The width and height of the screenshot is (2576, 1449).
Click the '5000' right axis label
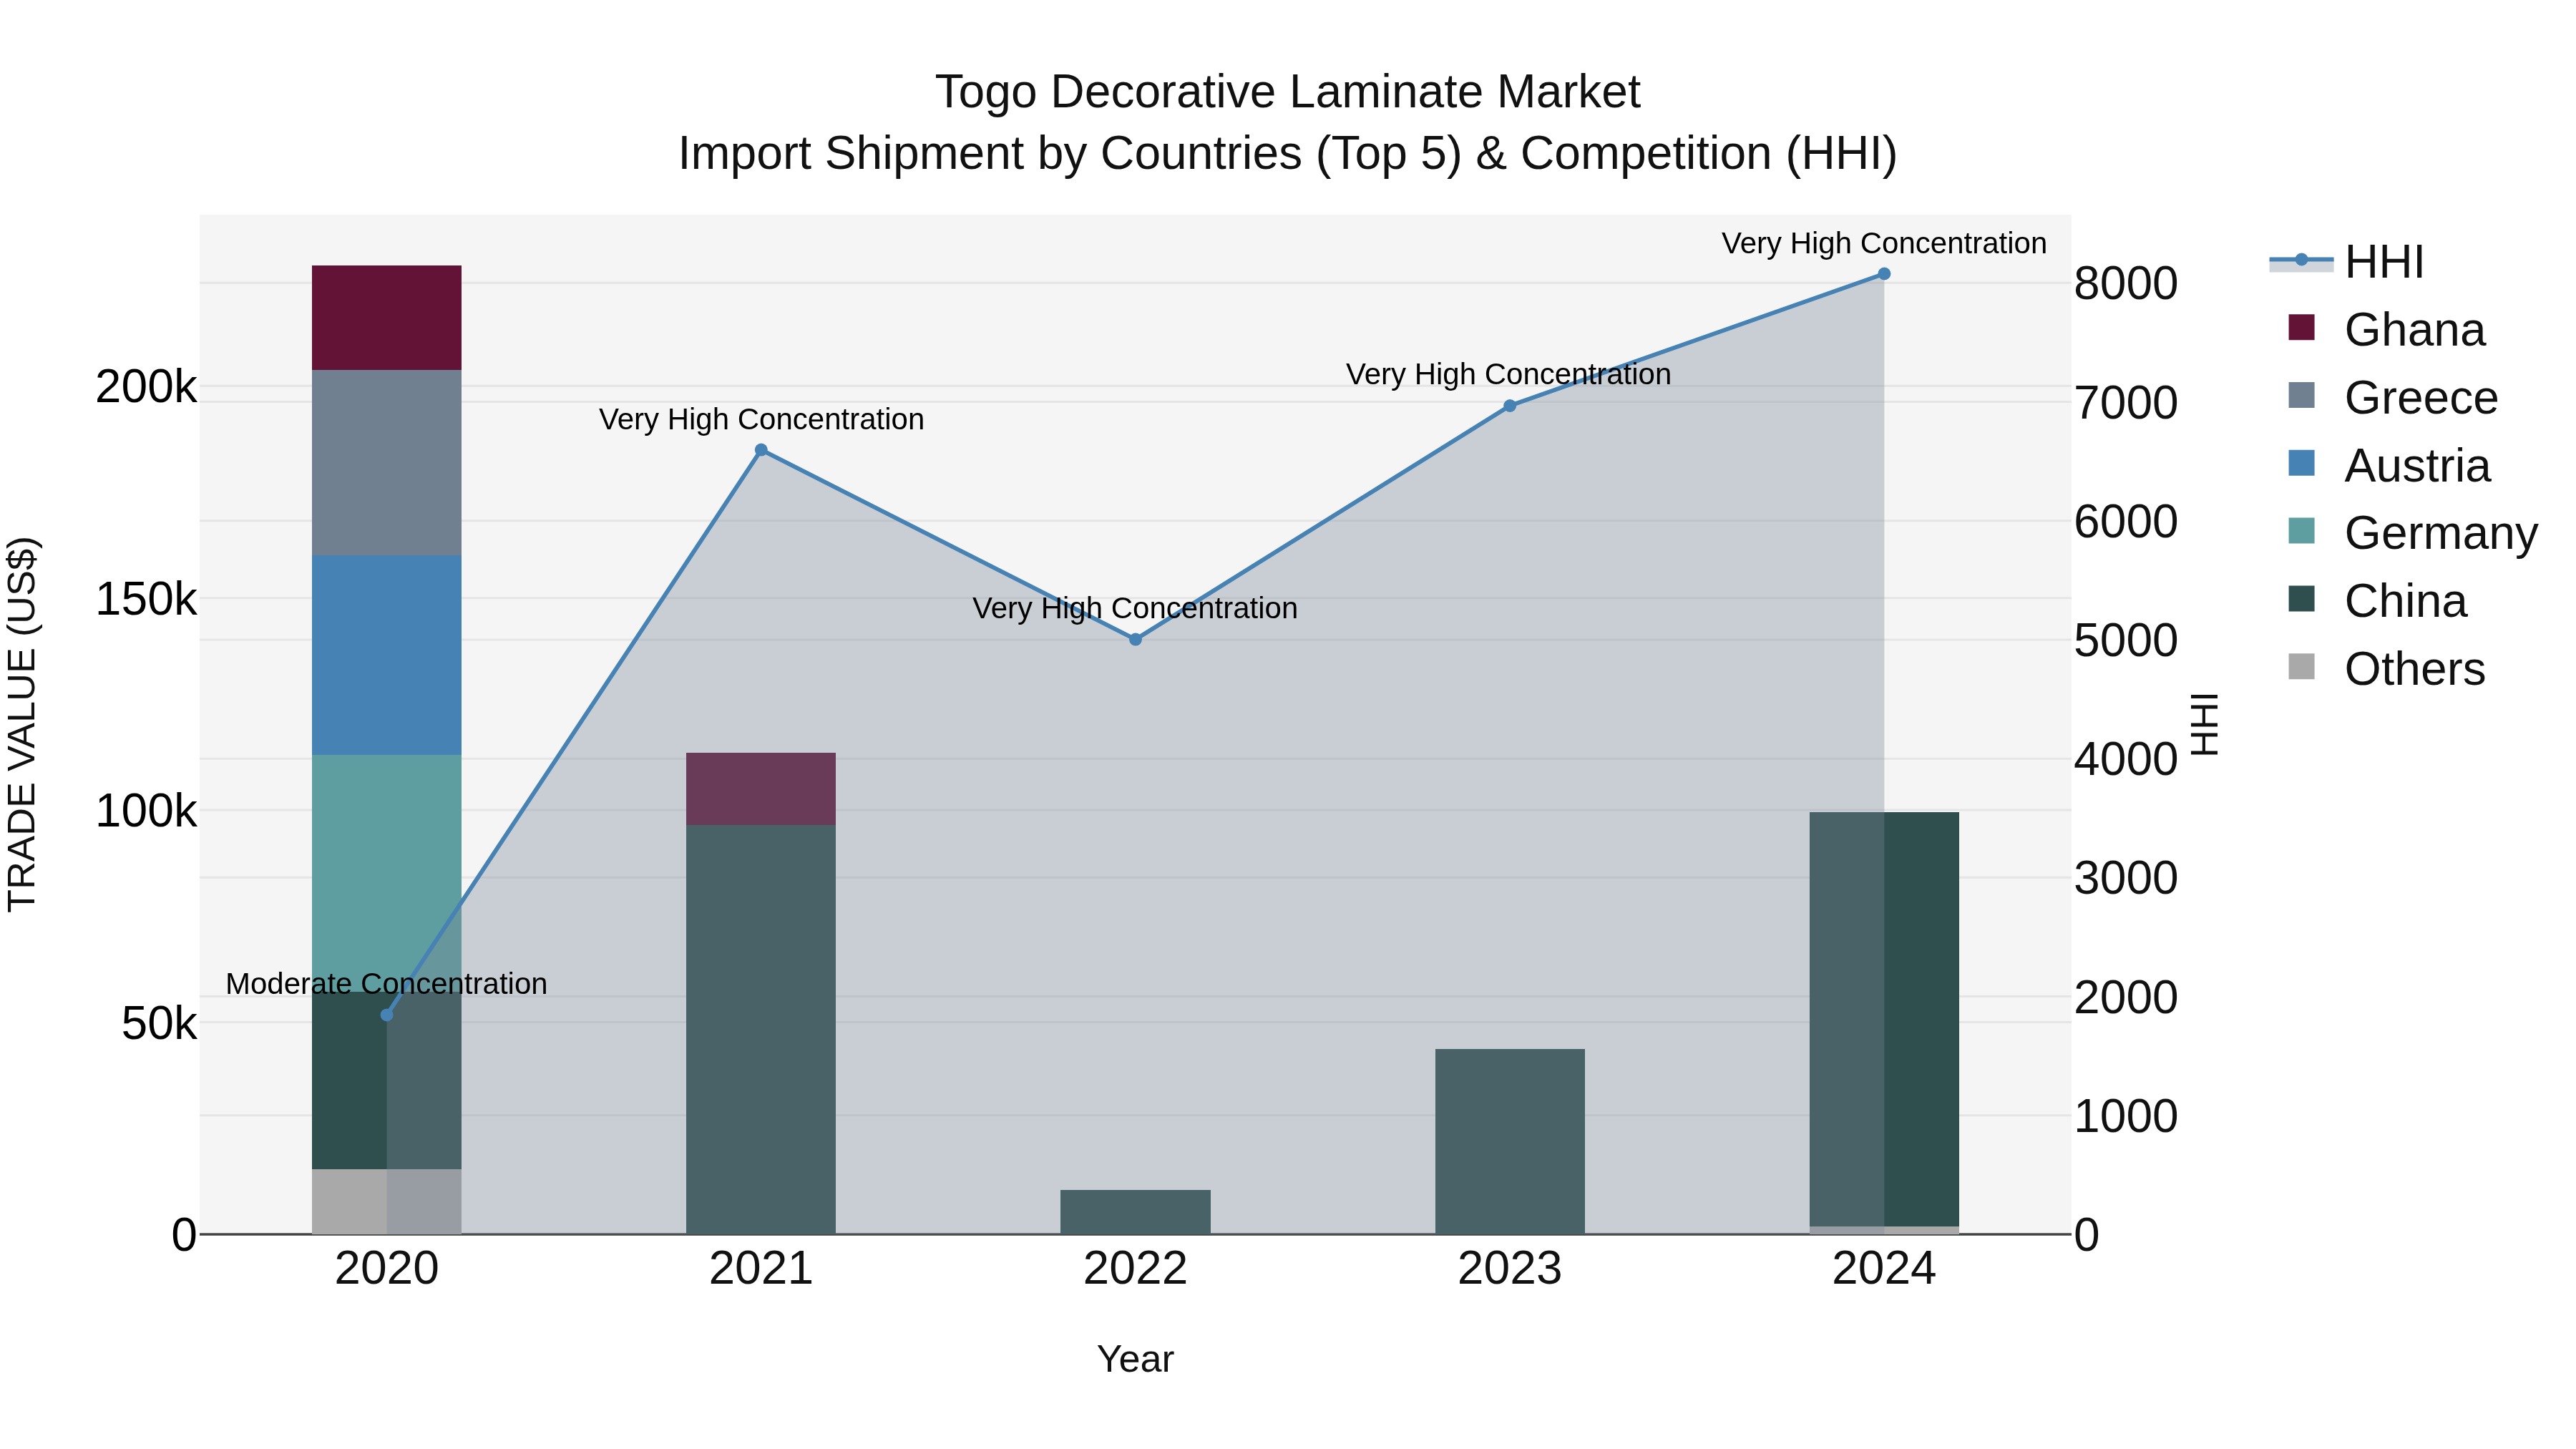click(x=2126, y=640)
